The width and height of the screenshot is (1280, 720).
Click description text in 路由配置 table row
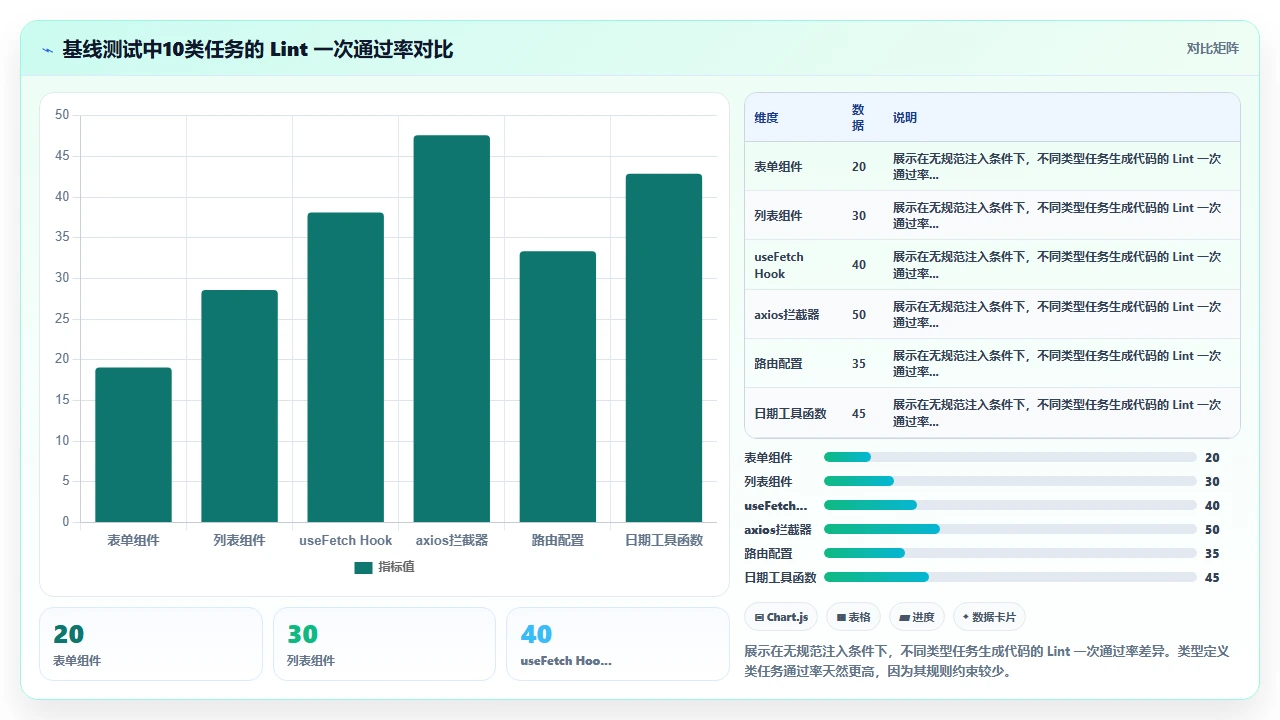[1057, 363]
